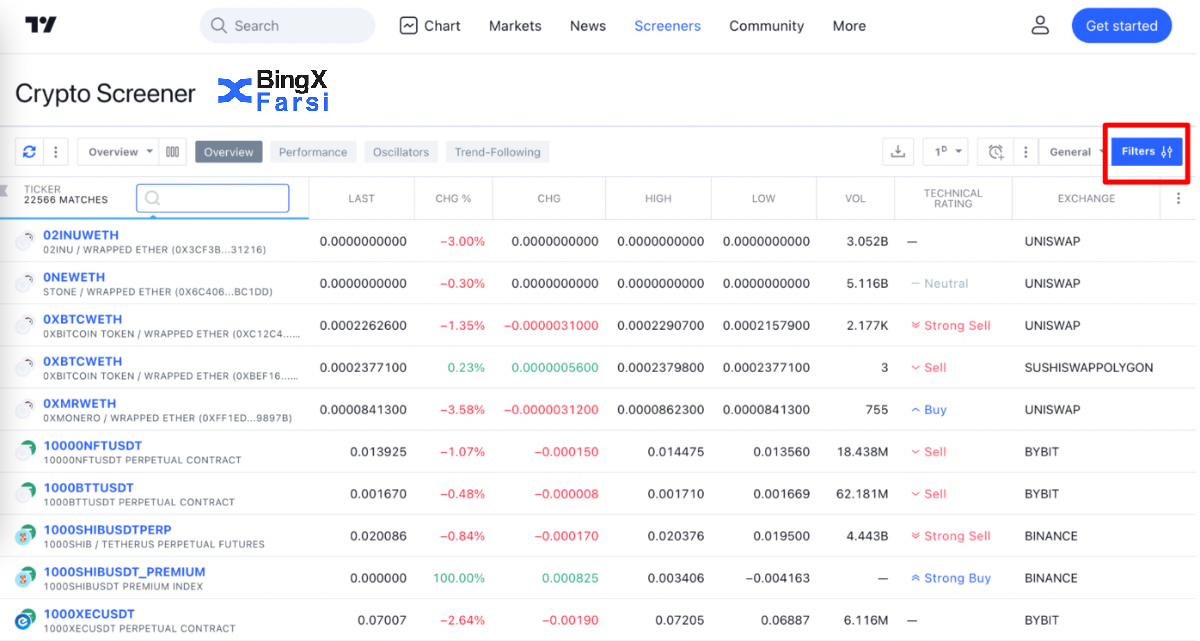Sort by the HIGH column header
The width and height of the screenshot is (1200, 641).
(x=658, y=198)
